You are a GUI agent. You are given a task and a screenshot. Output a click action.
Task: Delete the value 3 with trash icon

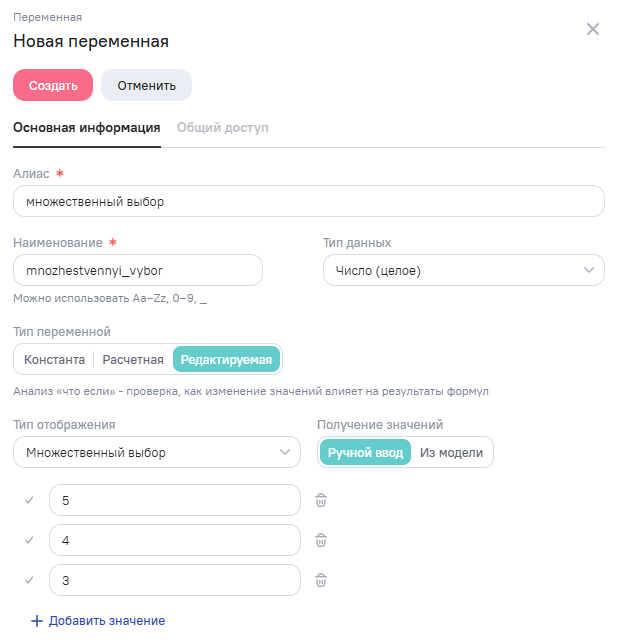(x=321, y=580)
